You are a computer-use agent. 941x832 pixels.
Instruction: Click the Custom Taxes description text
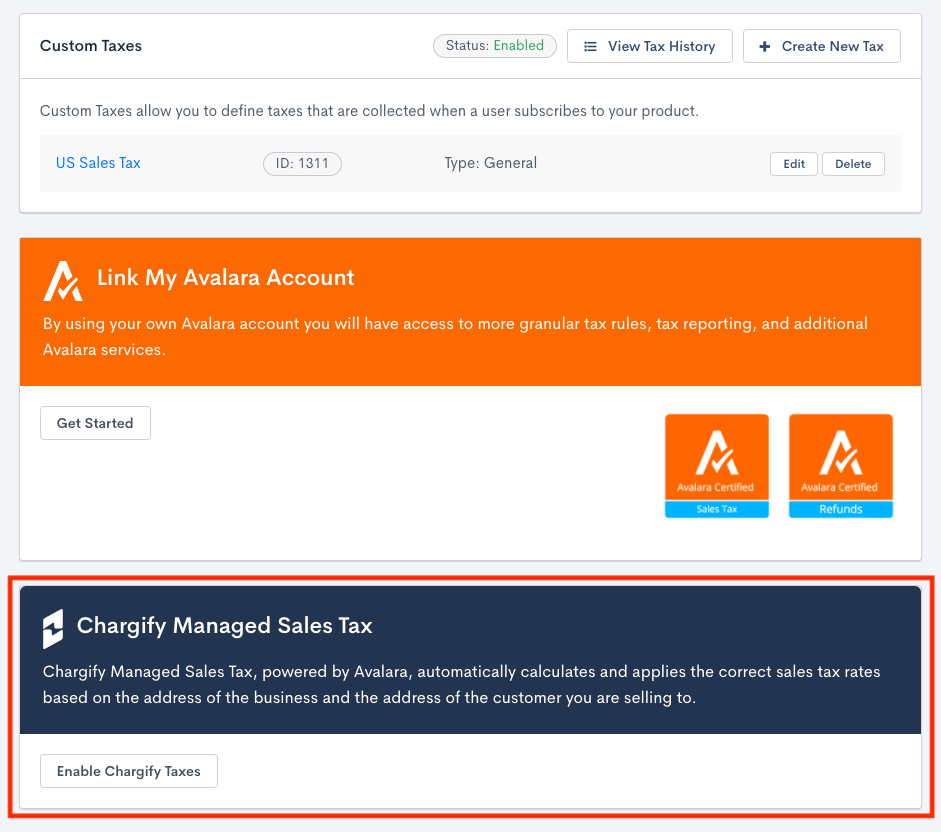(369, 111)
